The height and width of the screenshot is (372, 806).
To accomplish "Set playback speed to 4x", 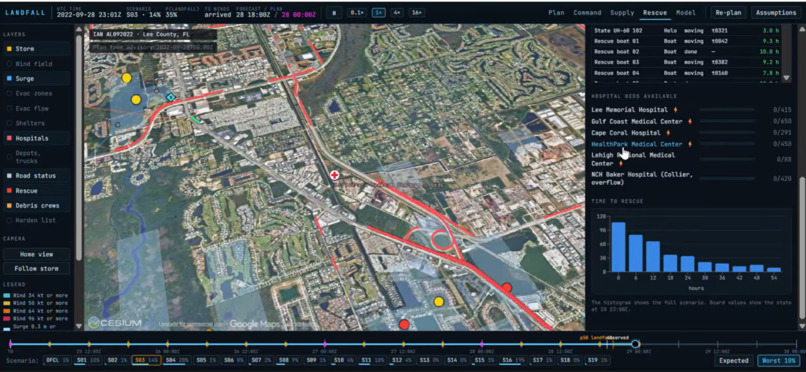I will click(396, 13).
